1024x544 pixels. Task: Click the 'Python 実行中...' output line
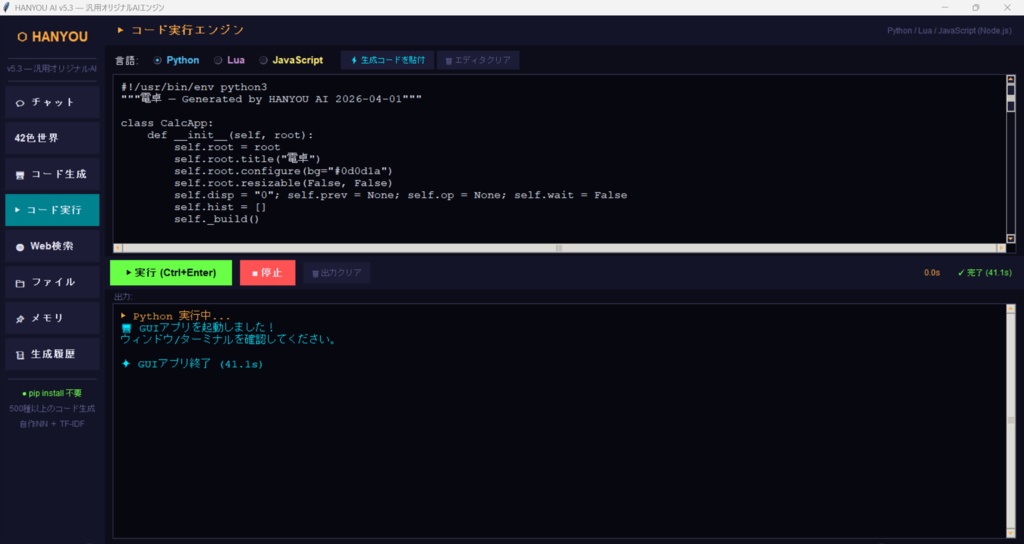point(176,316)
